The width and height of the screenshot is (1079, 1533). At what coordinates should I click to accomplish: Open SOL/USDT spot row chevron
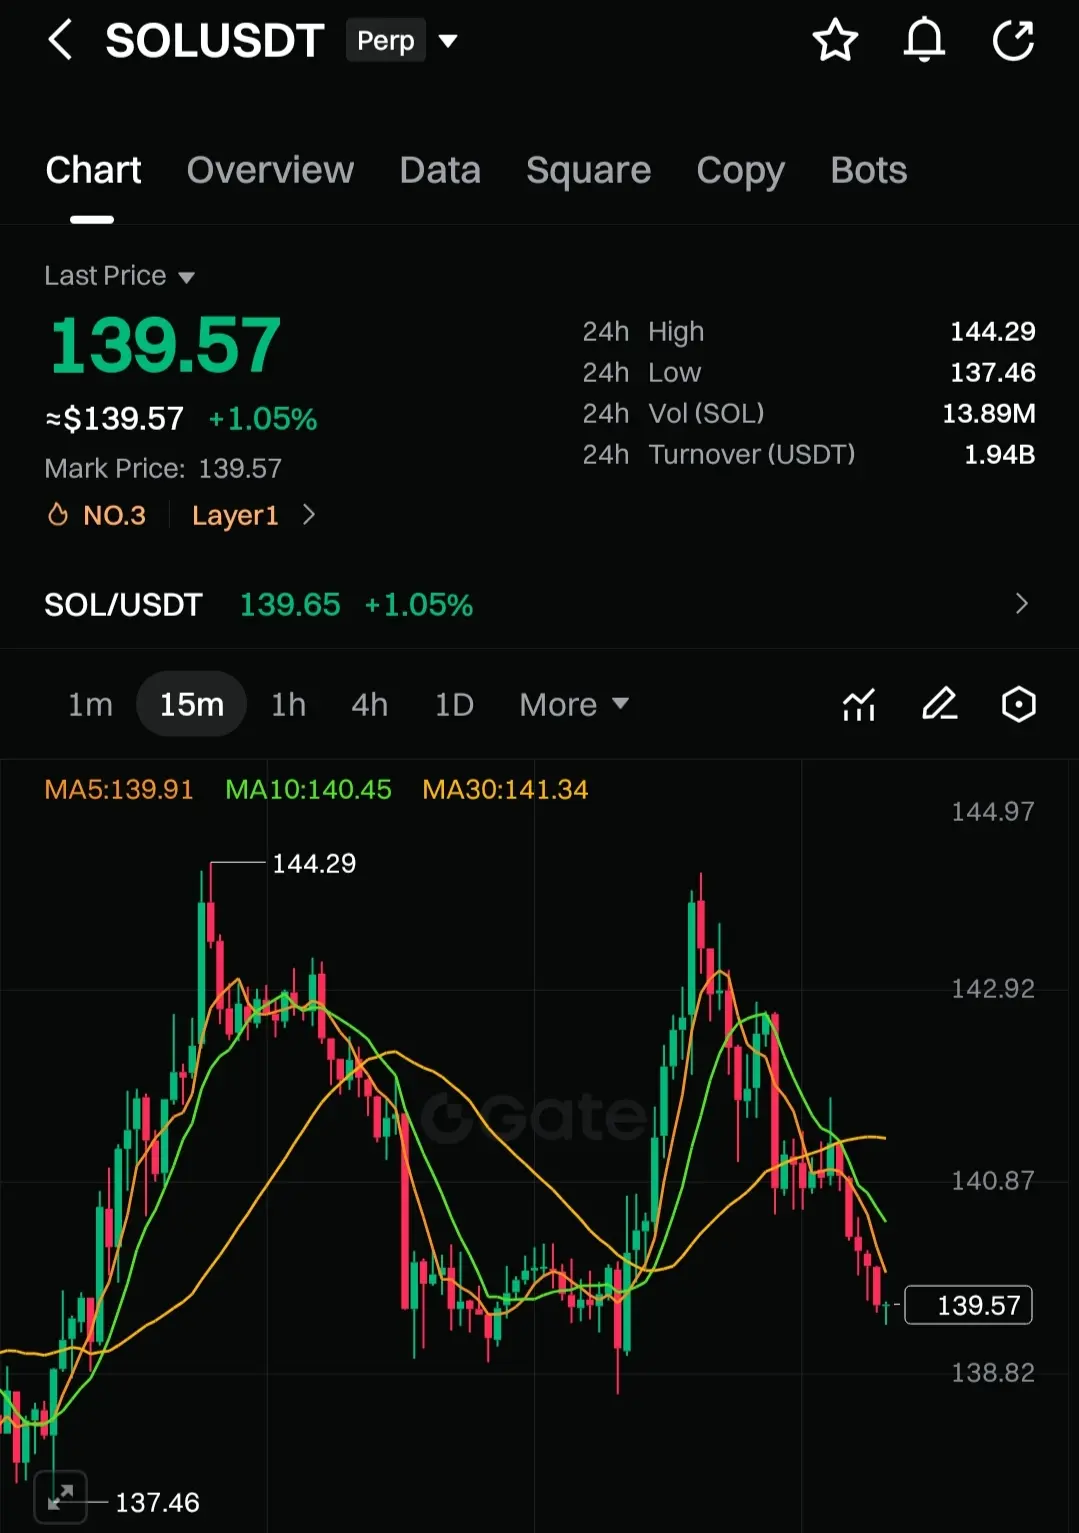[x=1021, y=604]
